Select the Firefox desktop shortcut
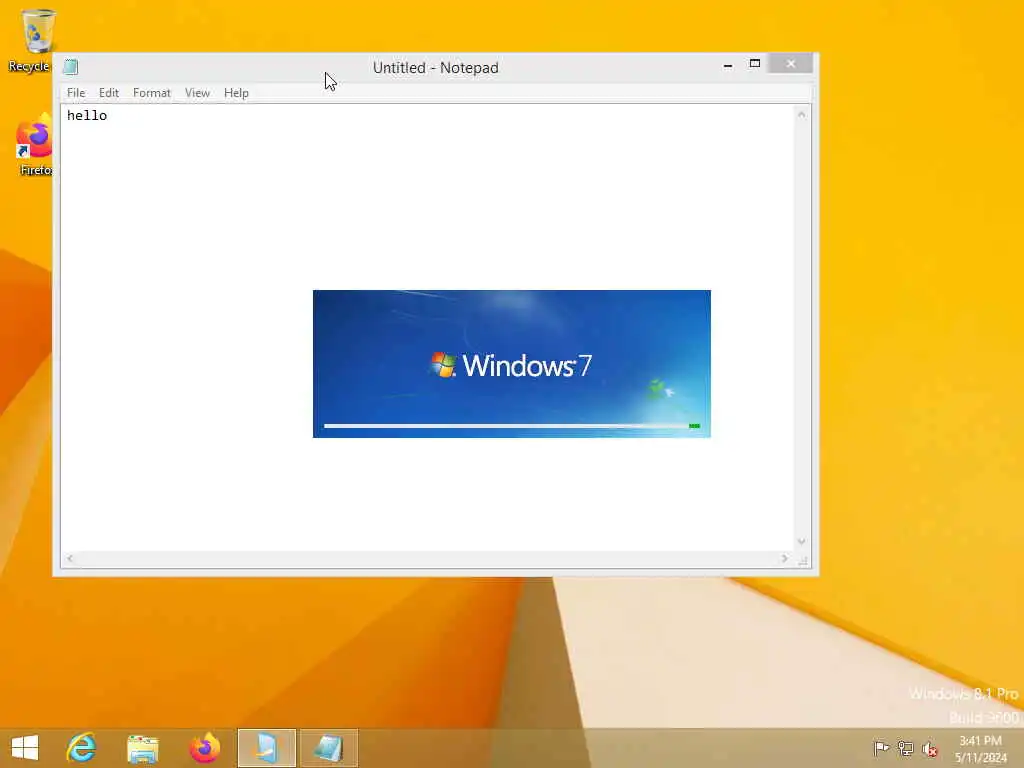Viewport: 1024px width, 768px height. tap(34, 145)
